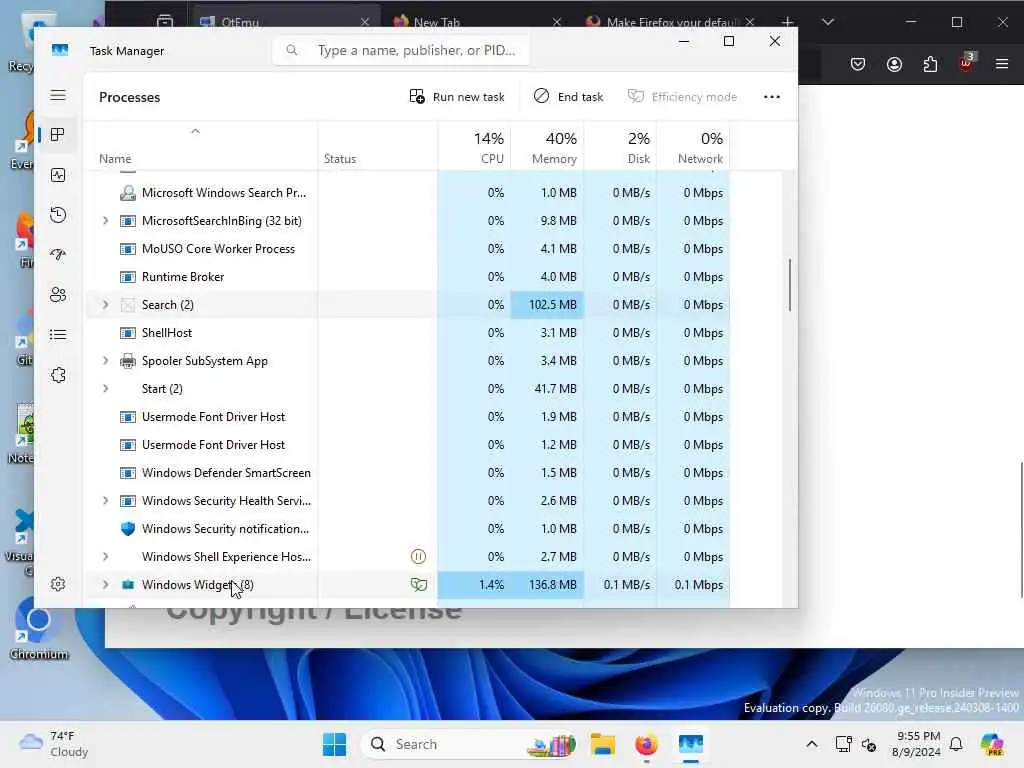The image size is (1024, 768).
Task: Click the Task Manager process list scrollbar
Action: (790, 285)
